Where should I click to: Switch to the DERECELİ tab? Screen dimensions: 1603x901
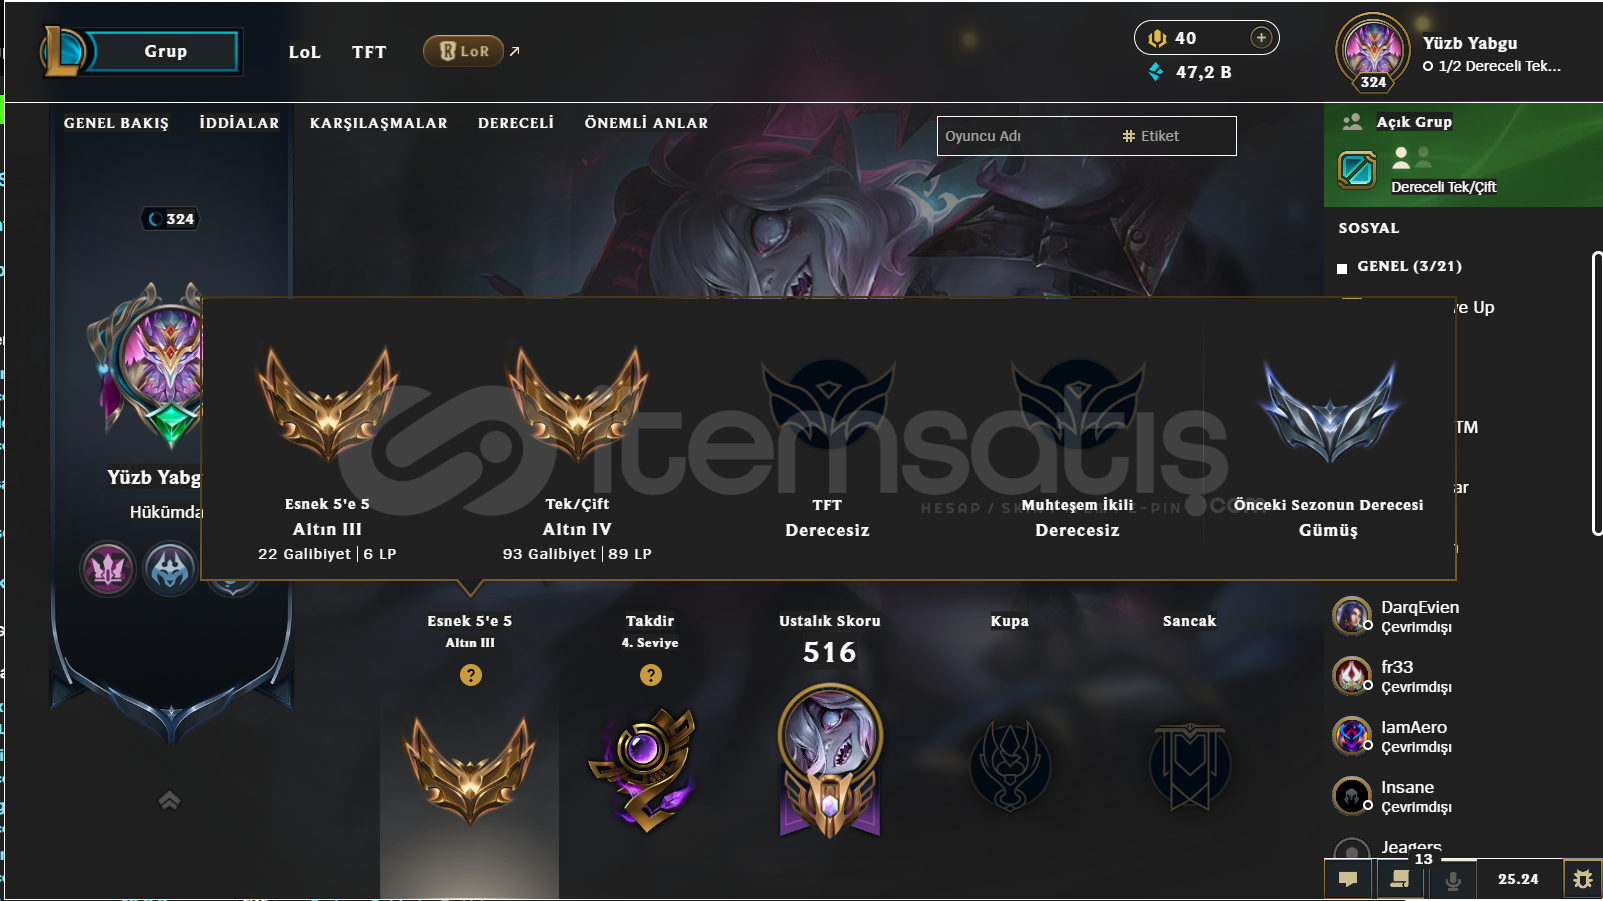tap(516, 123)
